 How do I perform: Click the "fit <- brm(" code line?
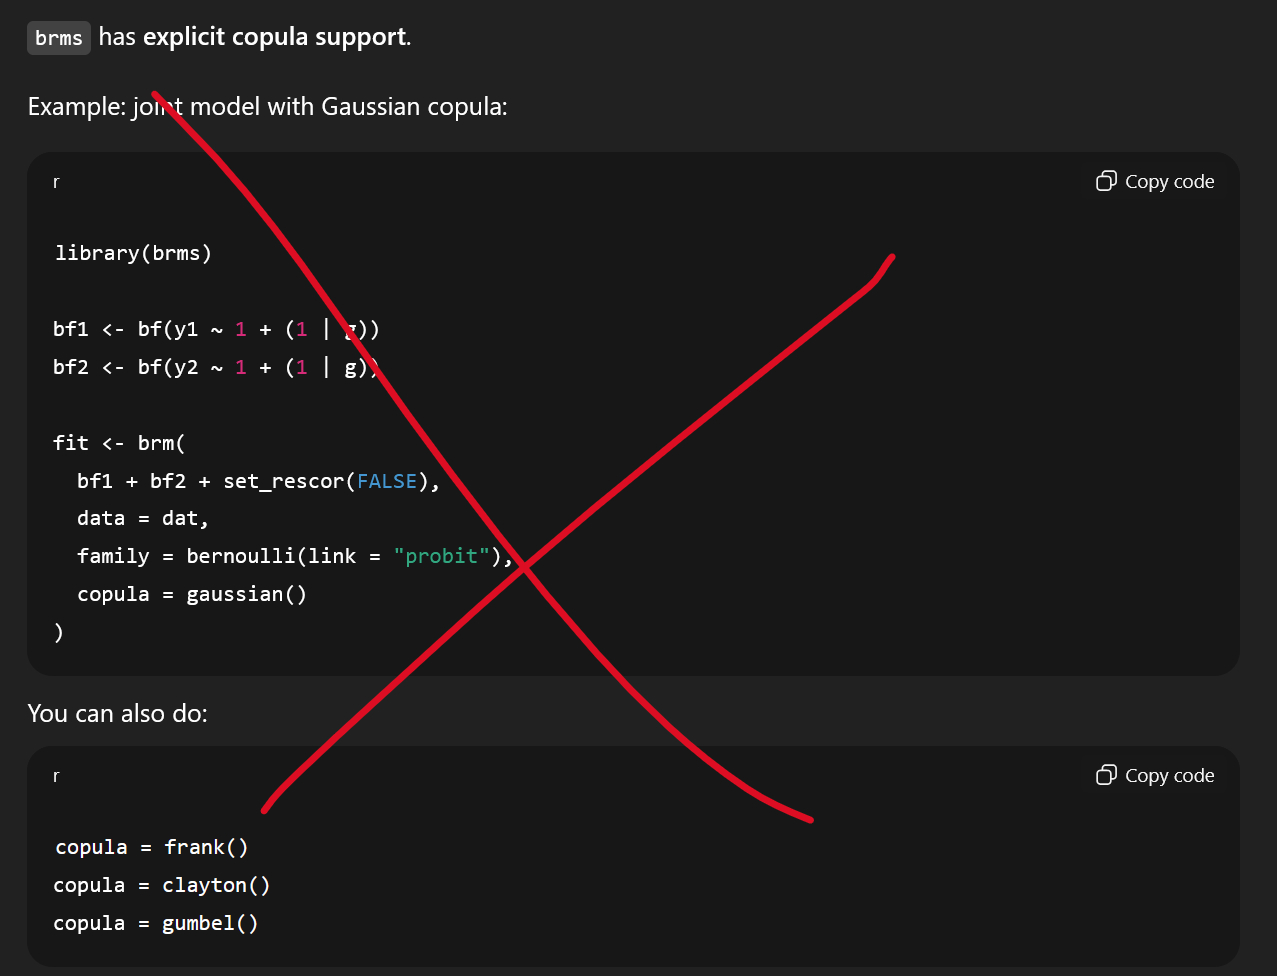[119, 443]
